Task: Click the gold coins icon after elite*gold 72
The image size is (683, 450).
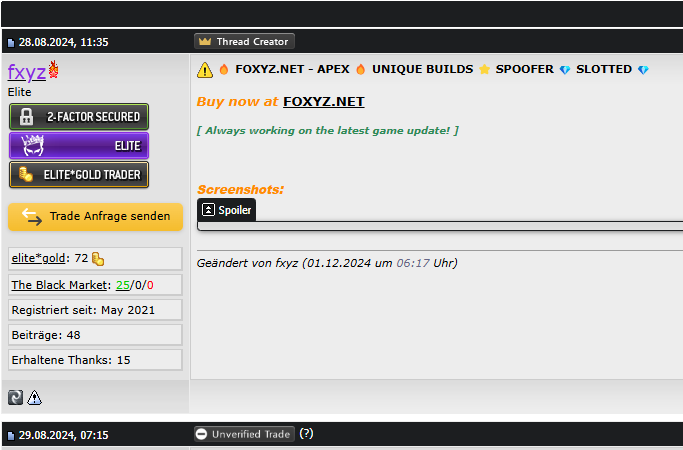Action: tap(98, 259)
